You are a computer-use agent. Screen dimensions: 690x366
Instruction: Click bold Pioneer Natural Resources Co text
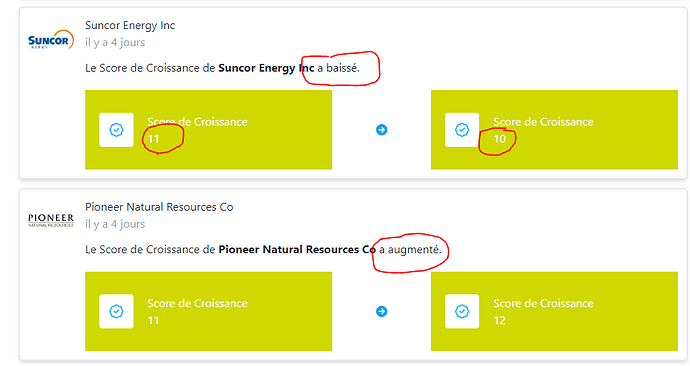pos(297,249)
